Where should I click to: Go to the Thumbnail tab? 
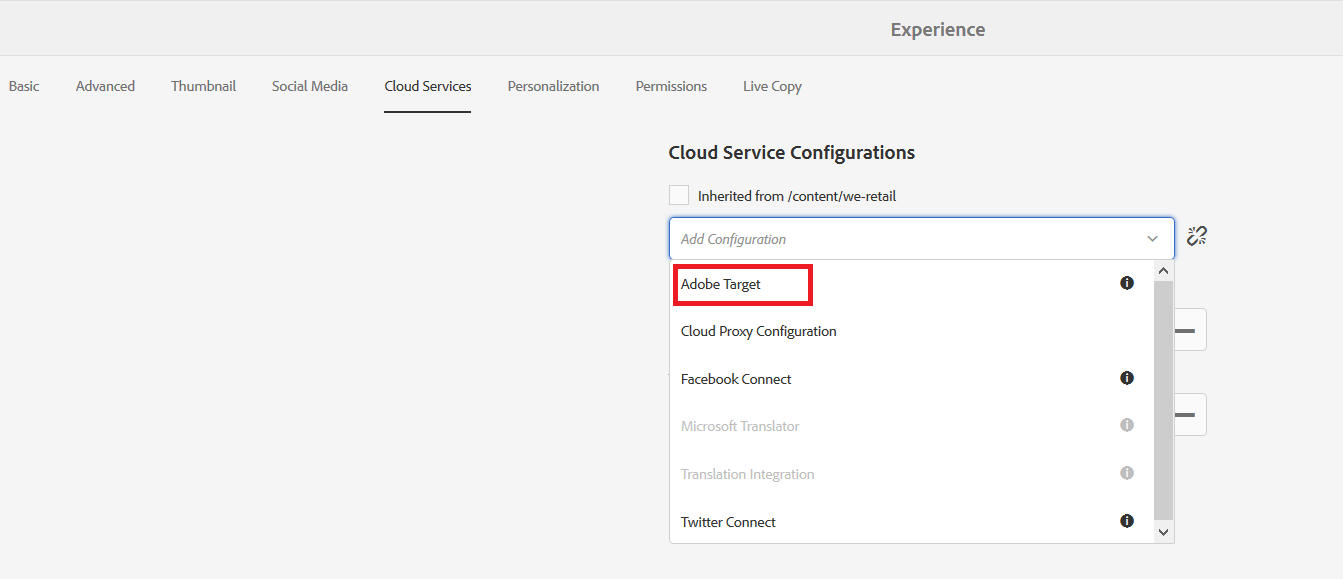point(203,86)
